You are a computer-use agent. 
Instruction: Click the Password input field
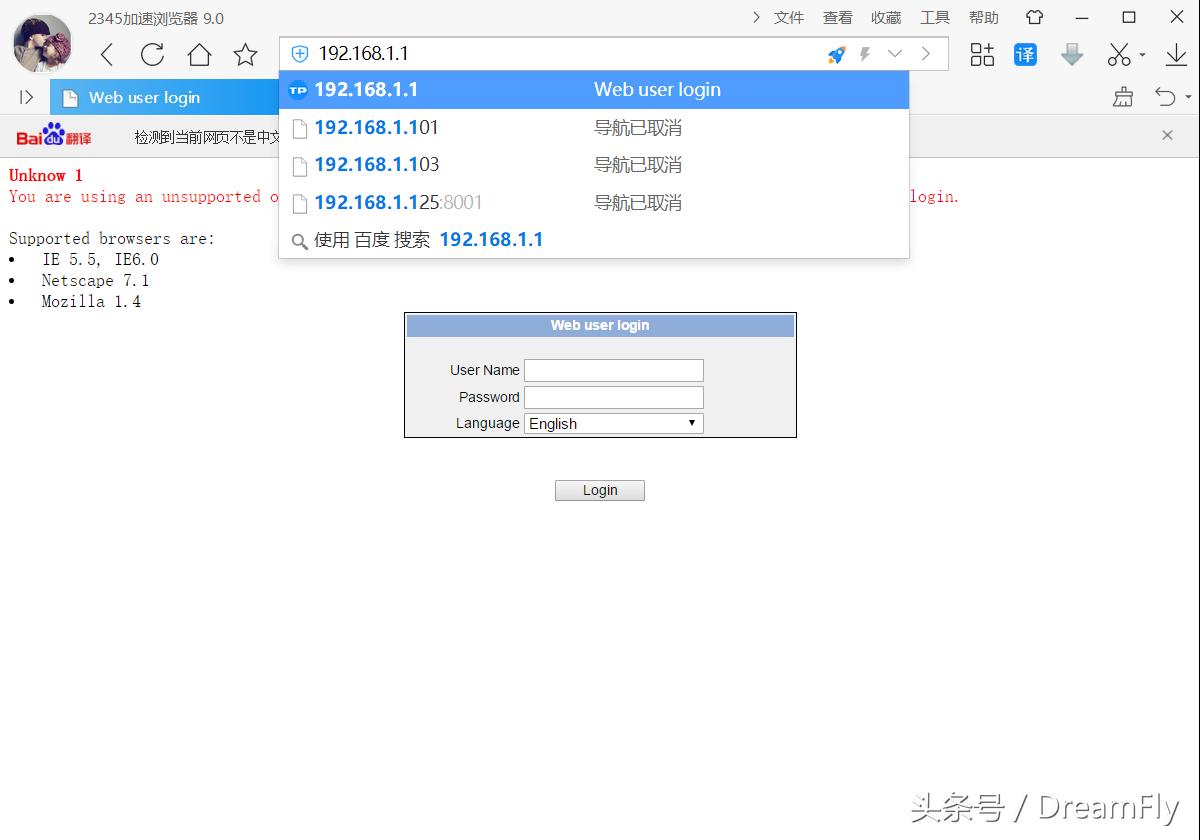pyautogui.click(x=613, y=397)
